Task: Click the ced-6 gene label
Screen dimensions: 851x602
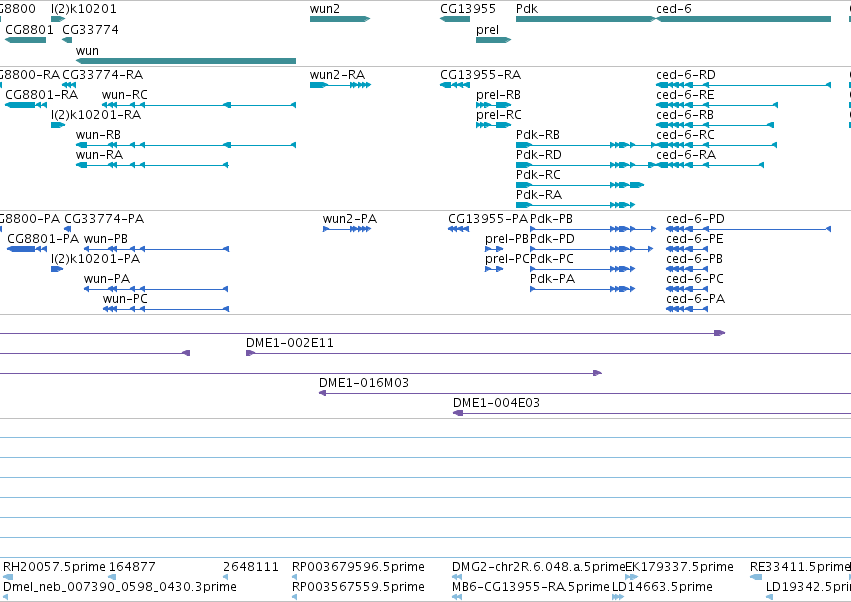Action: (674, 9)
